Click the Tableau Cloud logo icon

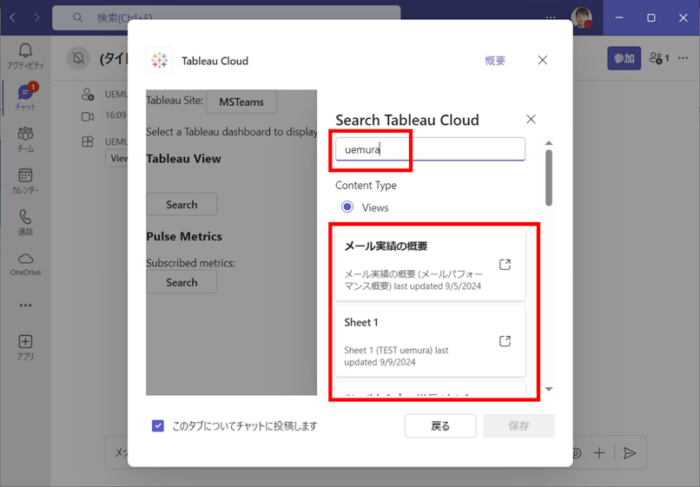pyautogui.click(x=159, y=60)
